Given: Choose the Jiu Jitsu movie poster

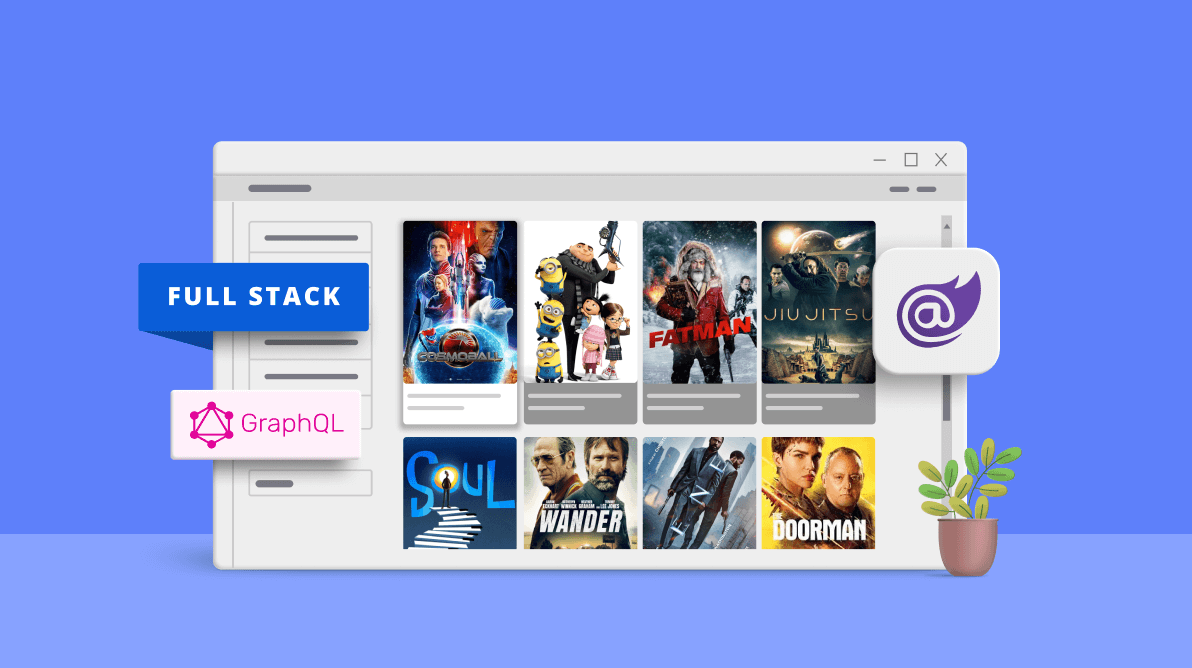Looking at the screenshot, I should tap(819, 302).
